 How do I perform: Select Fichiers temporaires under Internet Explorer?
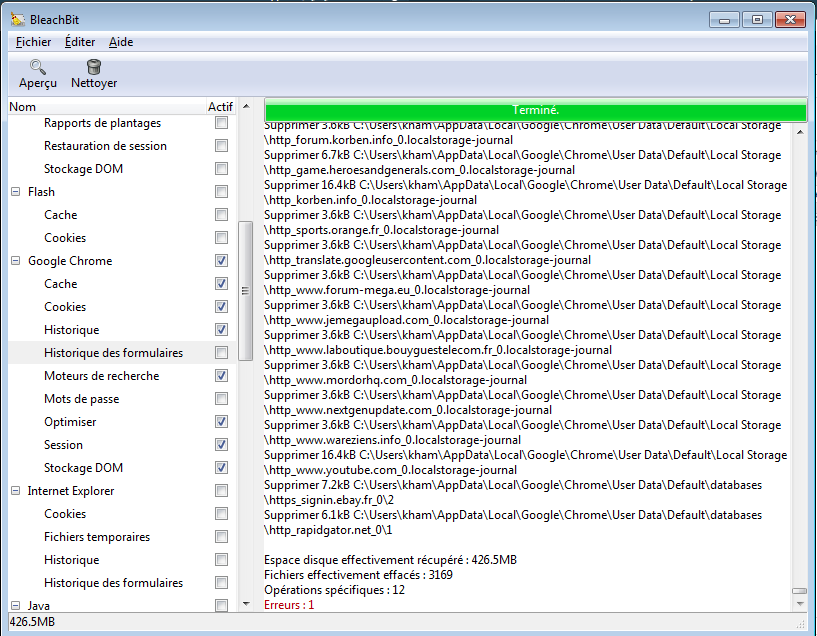(x=97, y=537)
